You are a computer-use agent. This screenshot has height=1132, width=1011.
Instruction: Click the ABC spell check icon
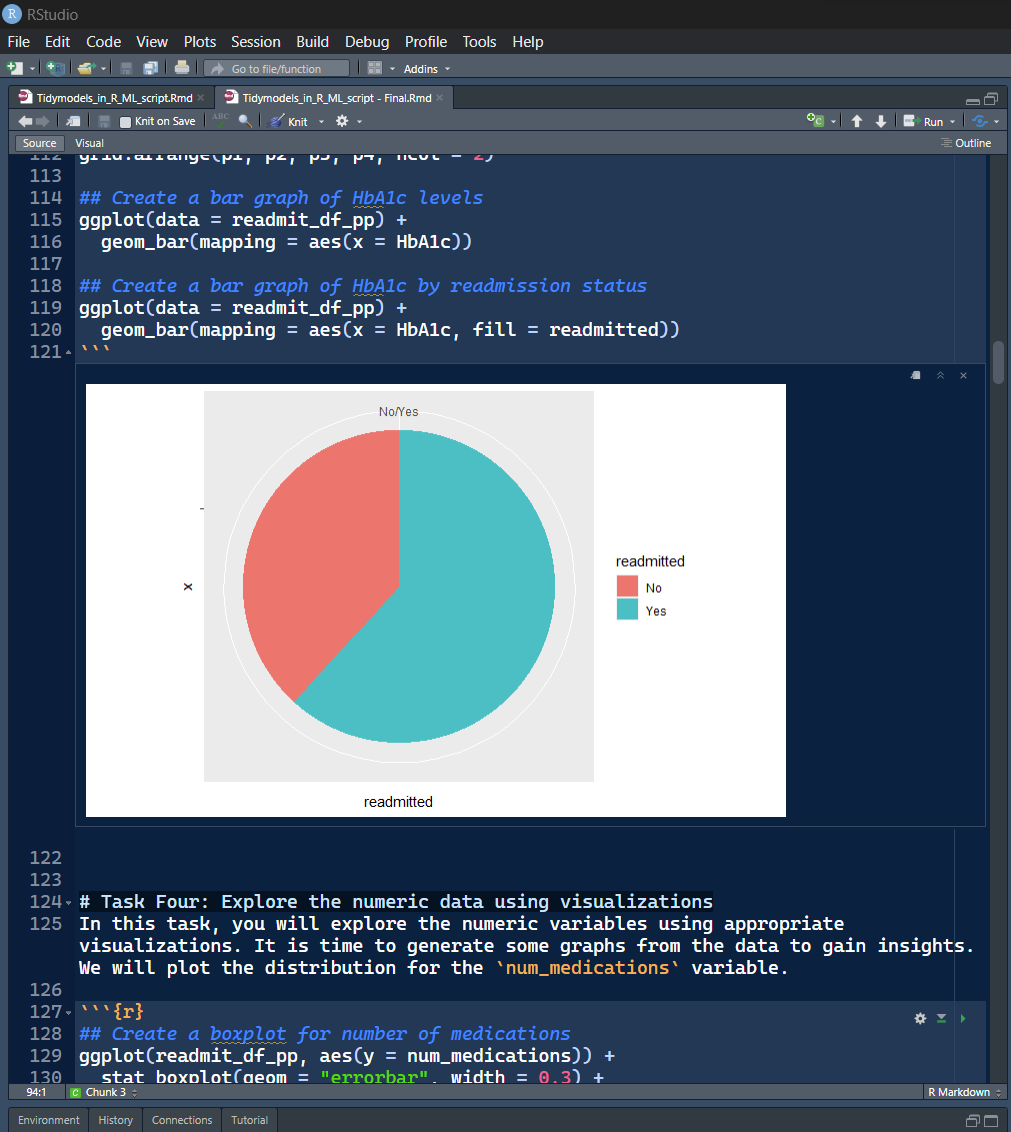click(x=221, y=121)
